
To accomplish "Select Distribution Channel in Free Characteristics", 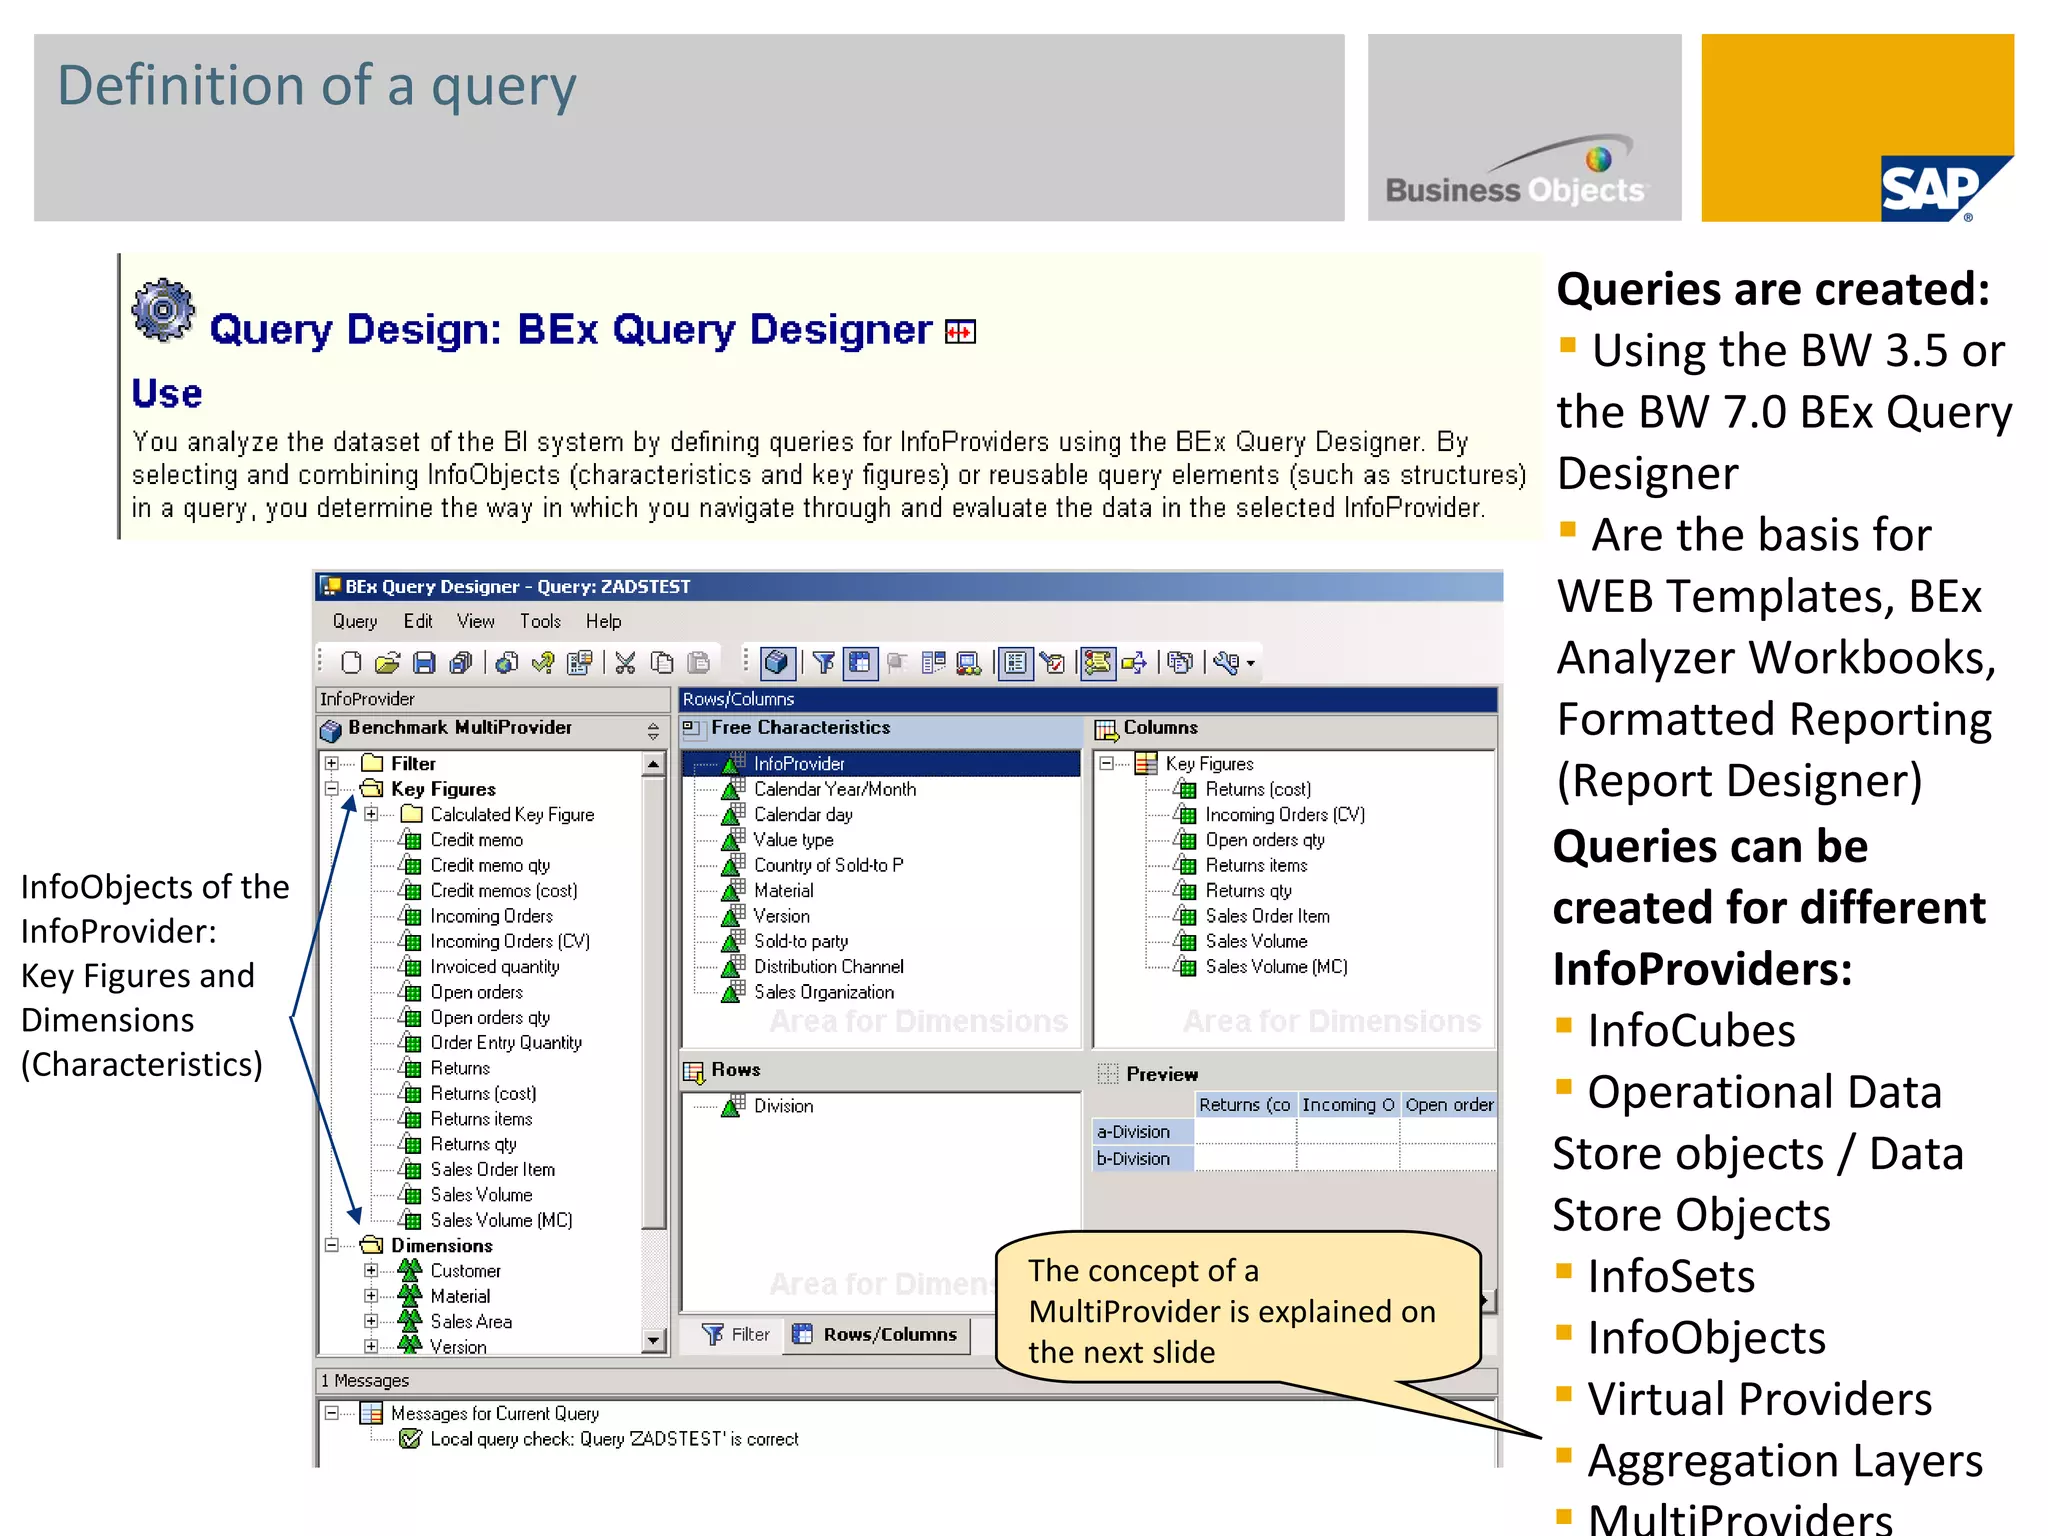I will [828, 966].
